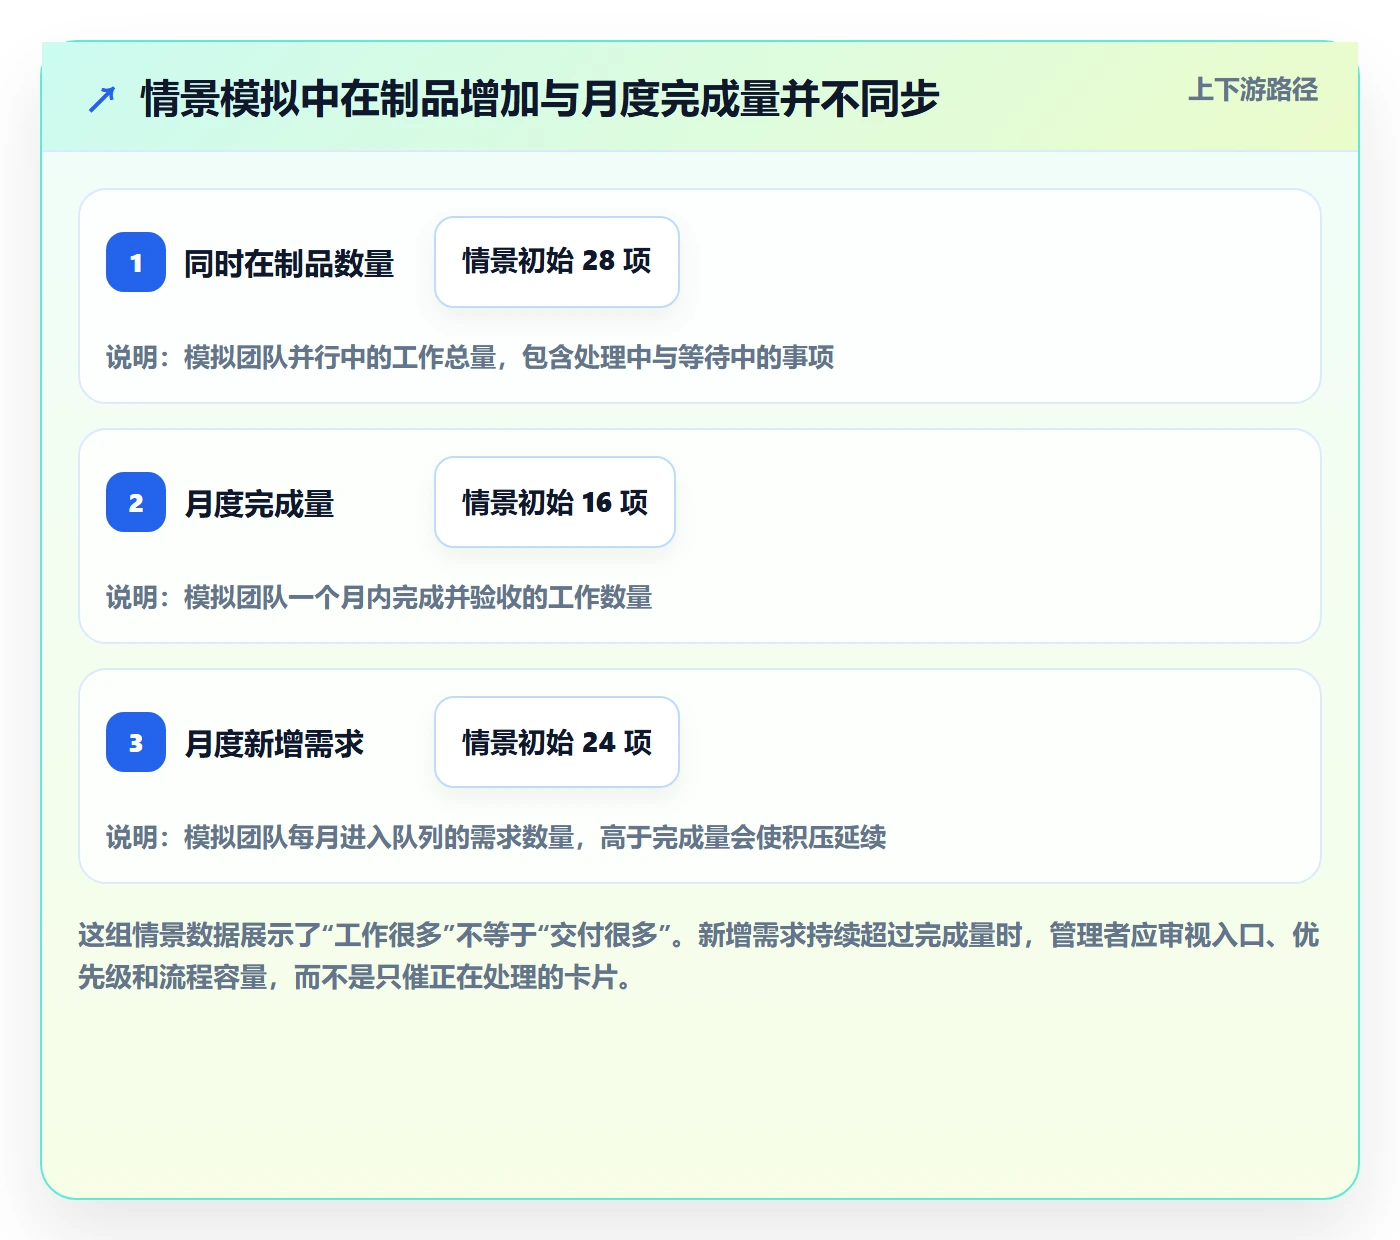
Task: Click the description mentioning 高于完成量会使积压延续
Action: (496, 837)
